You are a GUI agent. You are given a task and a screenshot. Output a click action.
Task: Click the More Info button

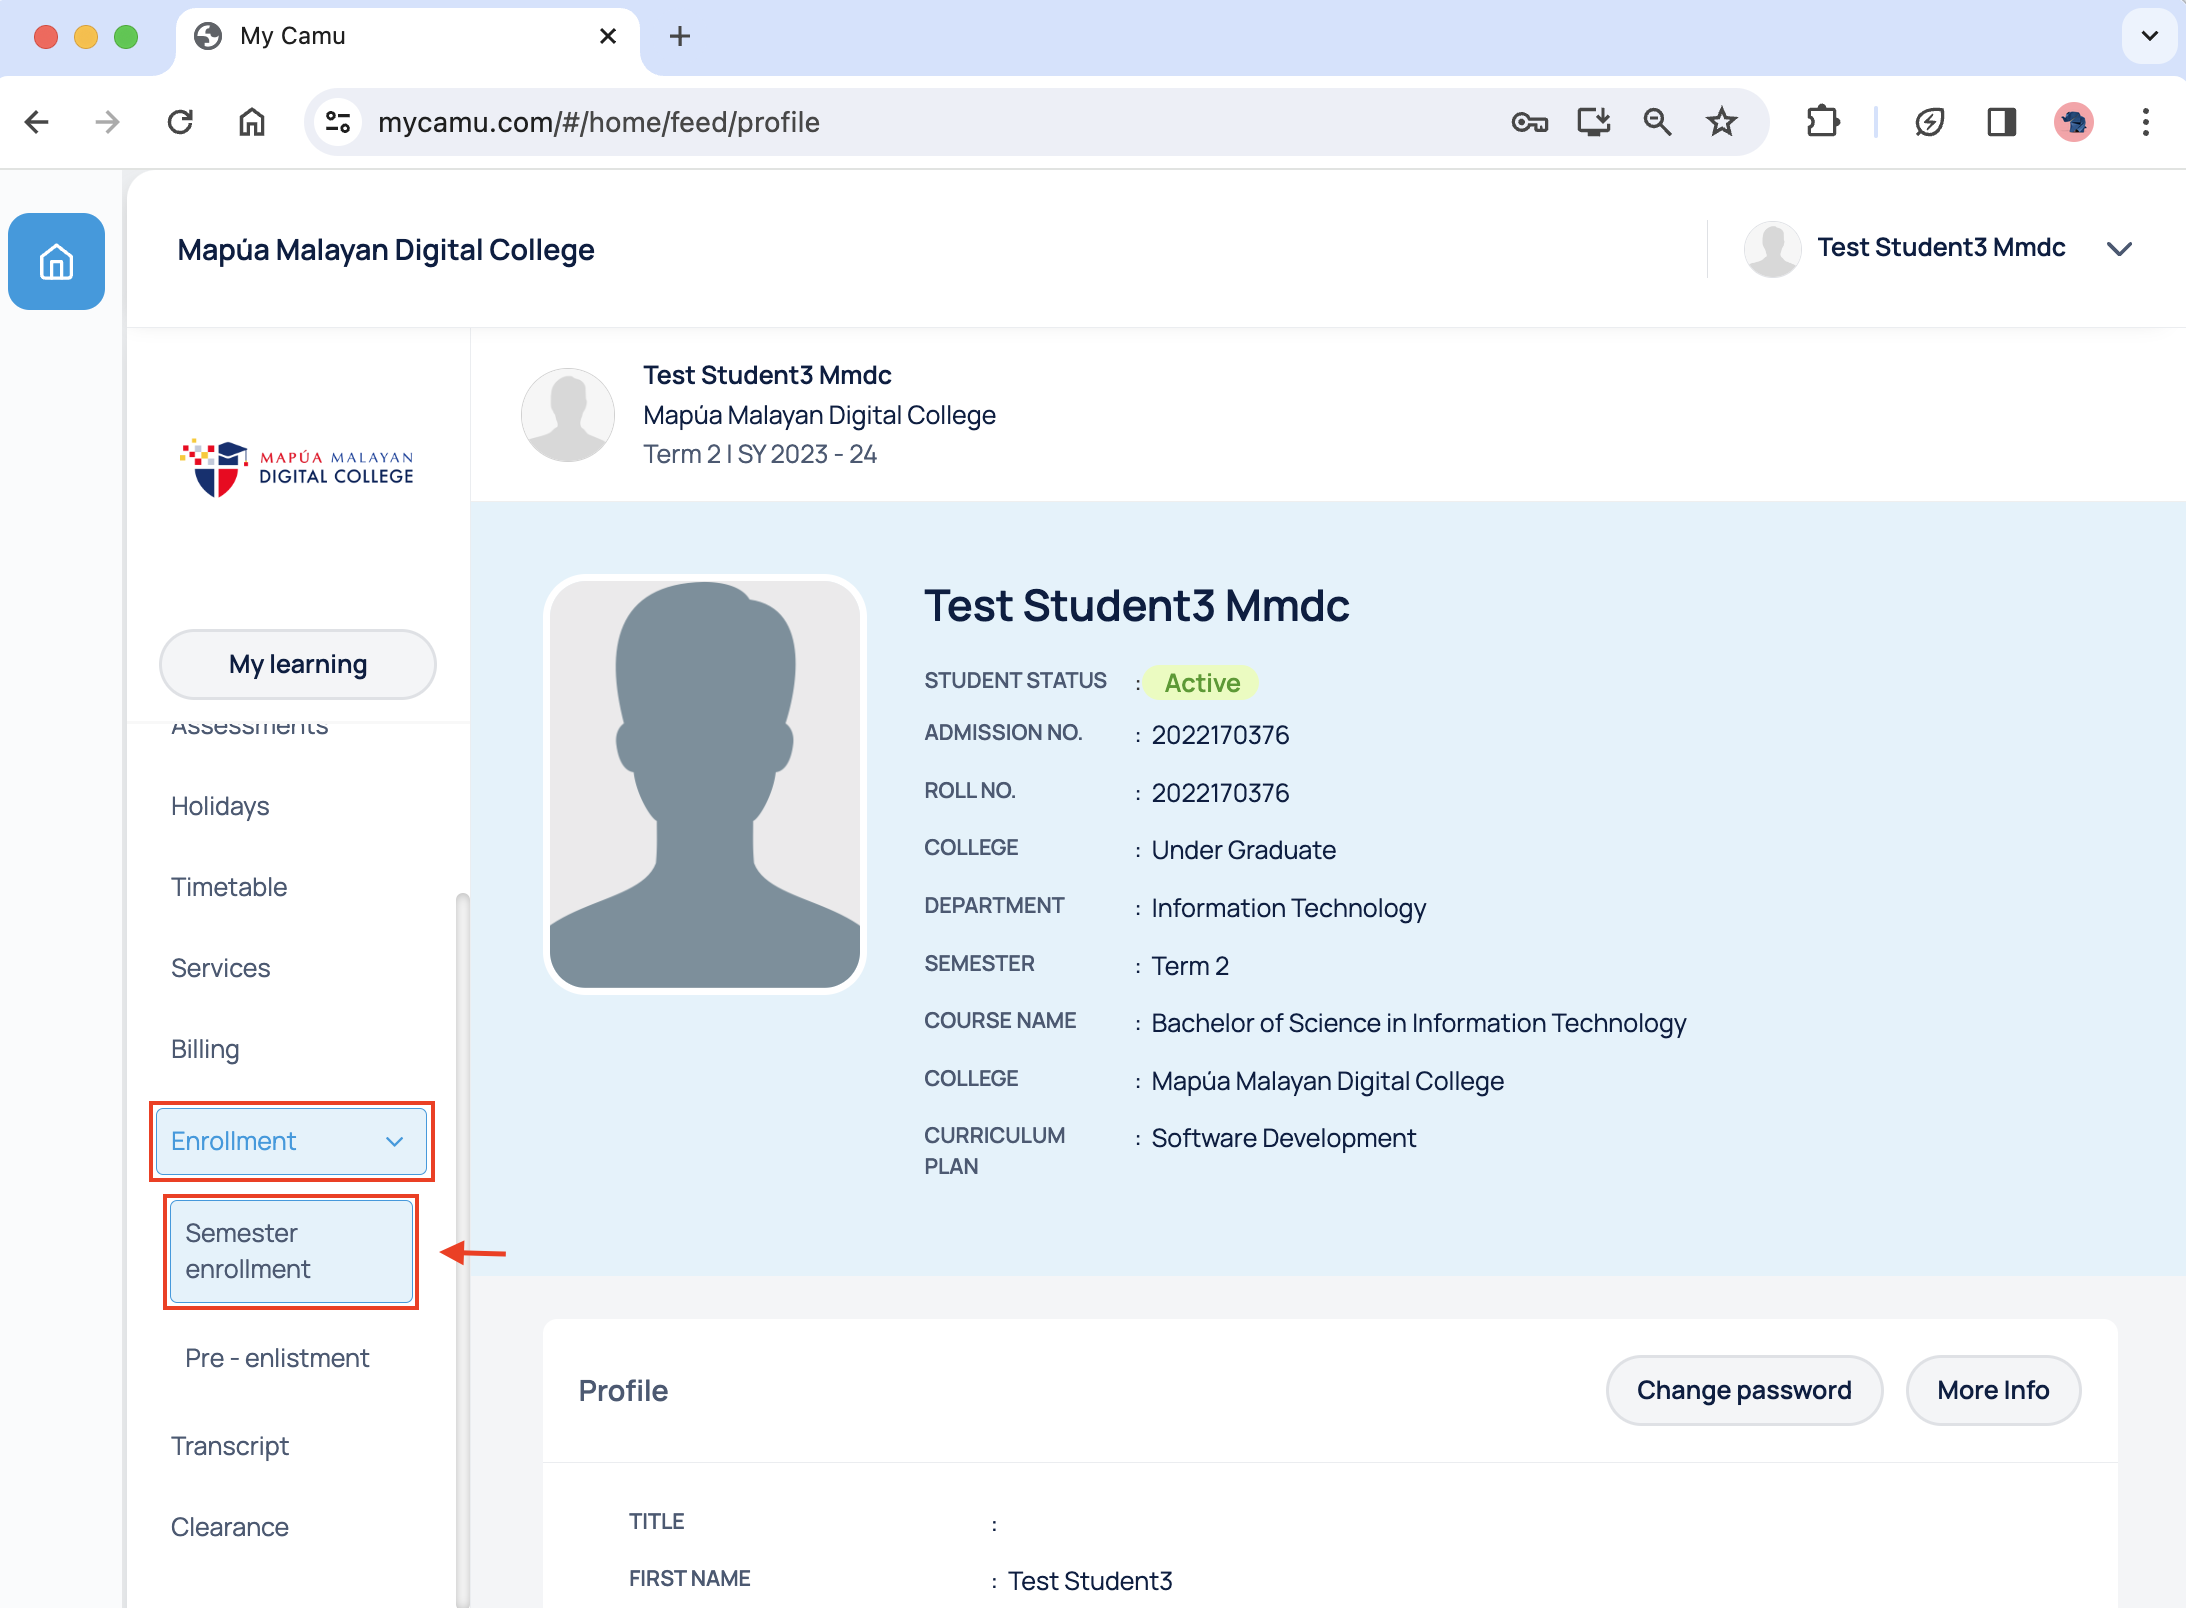coord(1993,1390)
